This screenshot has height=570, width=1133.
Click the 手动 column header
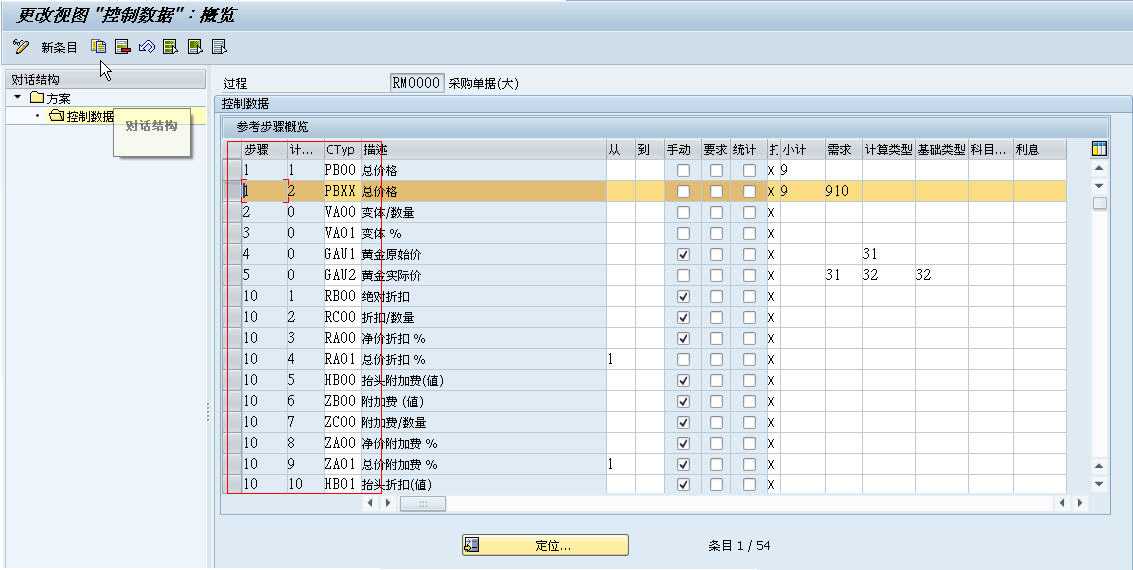(x=682, y=150)
